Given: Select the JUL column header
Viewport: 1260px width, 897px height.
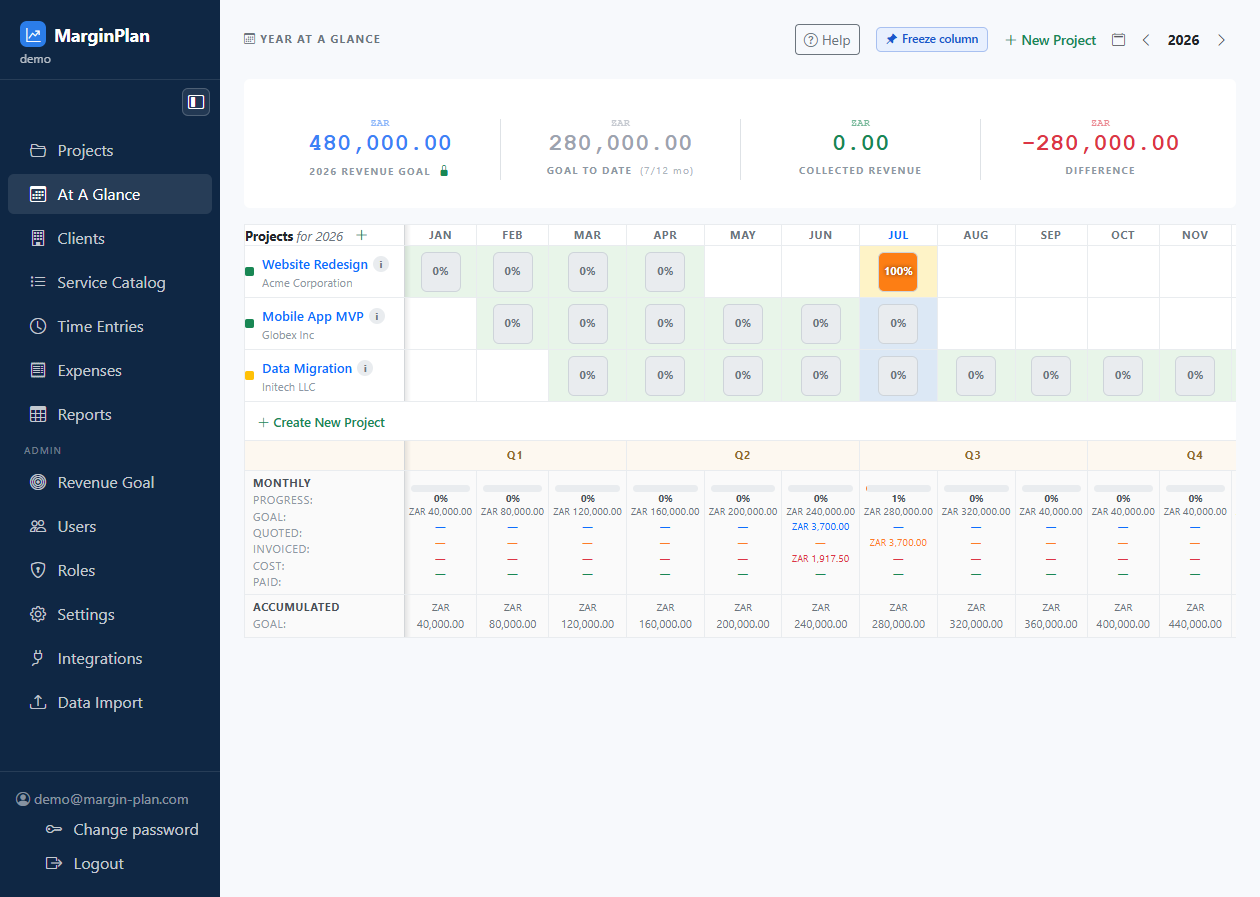Looking at the screenshot, I should (898, 236).
